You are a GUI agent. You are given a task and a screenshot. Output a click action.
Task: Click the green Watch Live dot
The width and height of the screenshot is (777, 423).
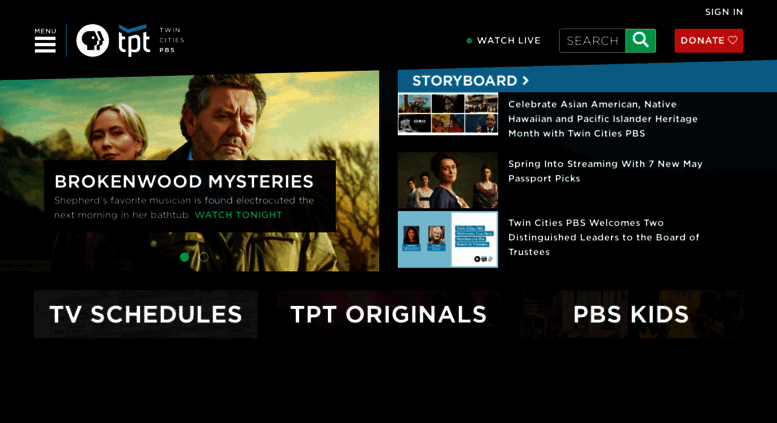469,41
